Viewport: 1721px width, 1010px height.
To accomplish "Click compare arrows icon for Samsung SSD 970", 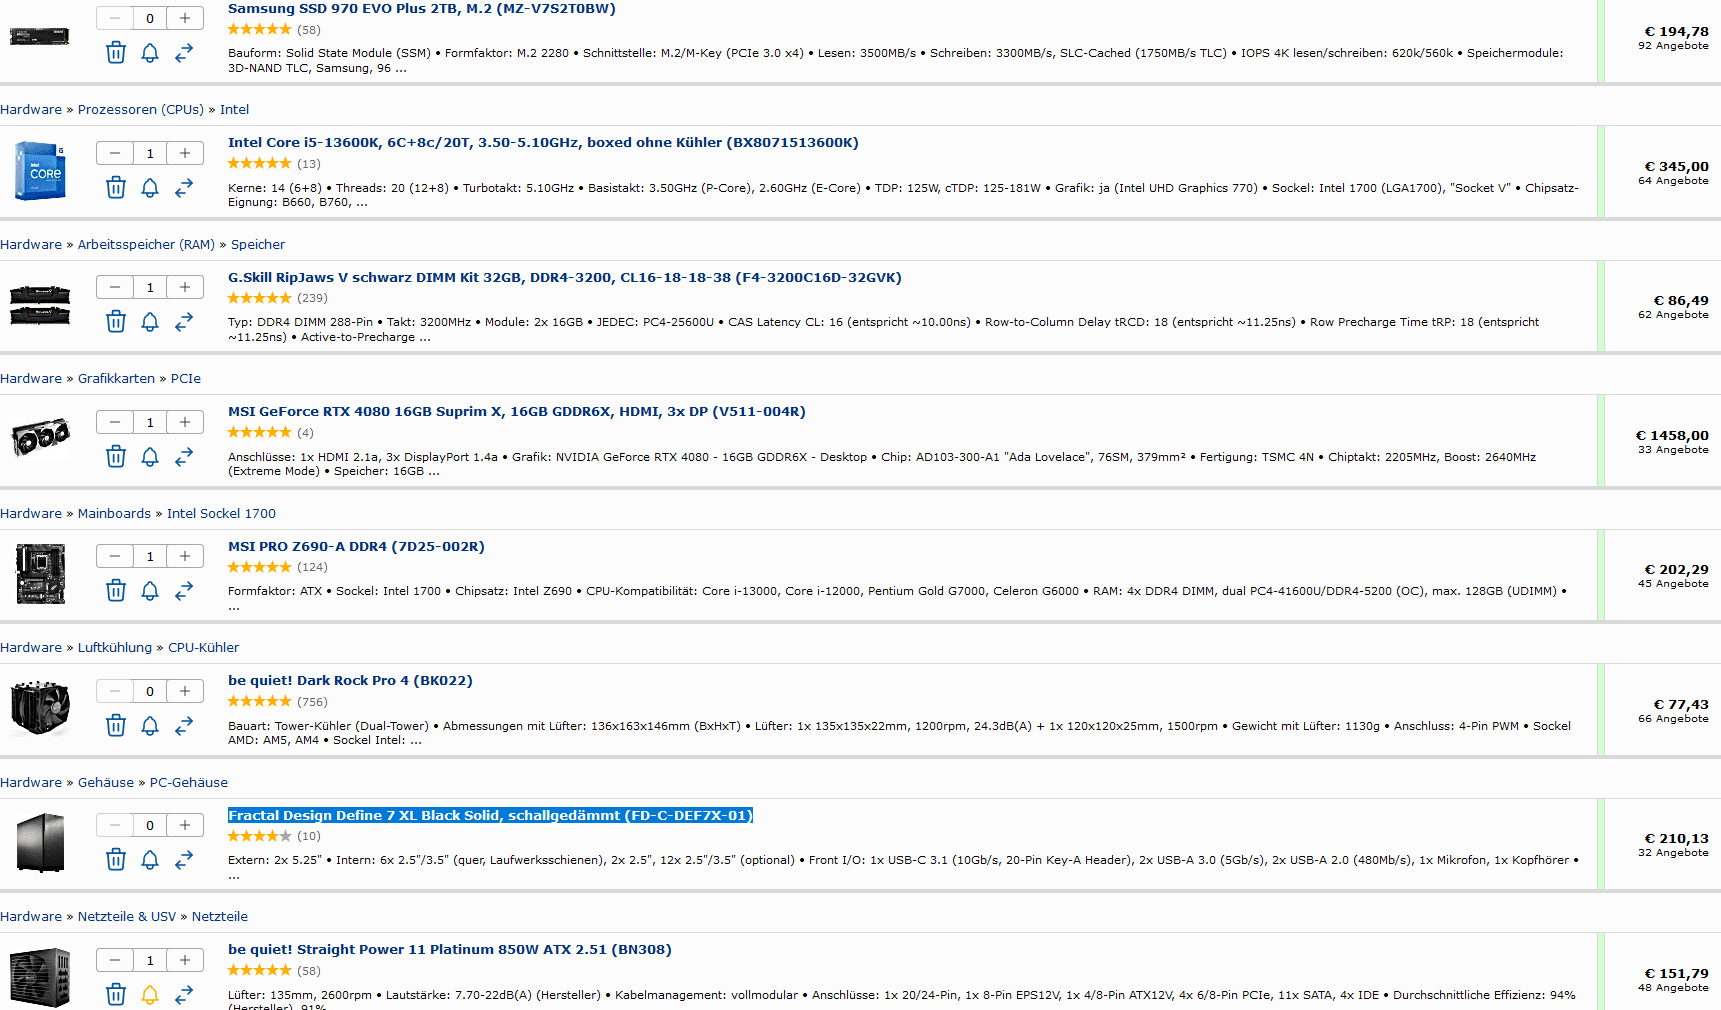I will [184, 53].
